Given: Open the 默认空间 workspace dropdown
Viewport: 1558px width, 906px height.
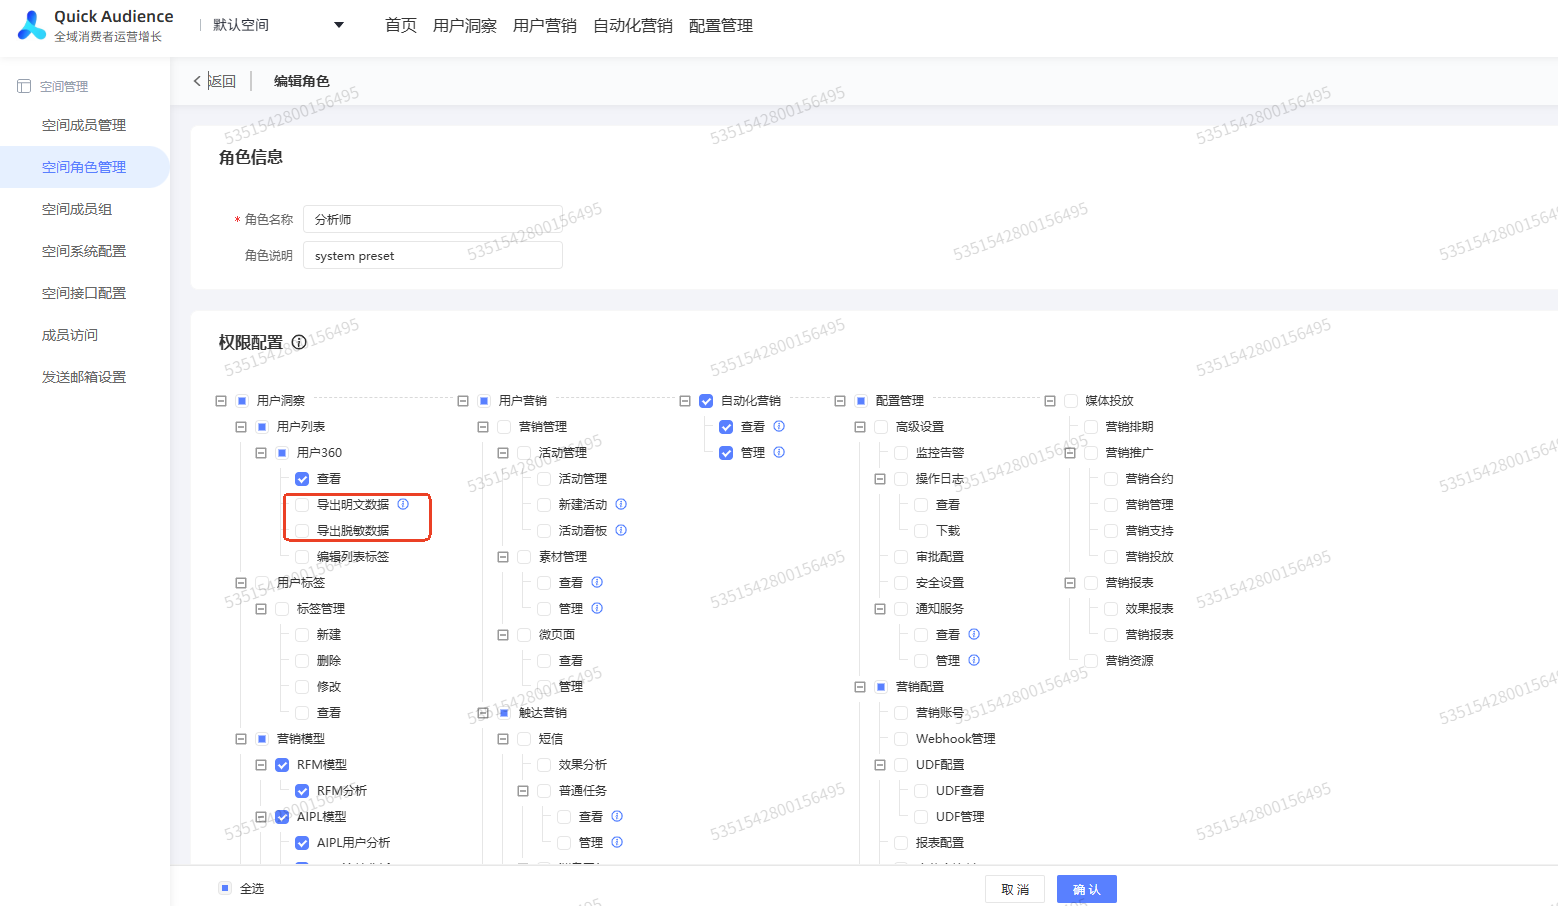Looking at the screenshot, I should click(x=277, y=25).
